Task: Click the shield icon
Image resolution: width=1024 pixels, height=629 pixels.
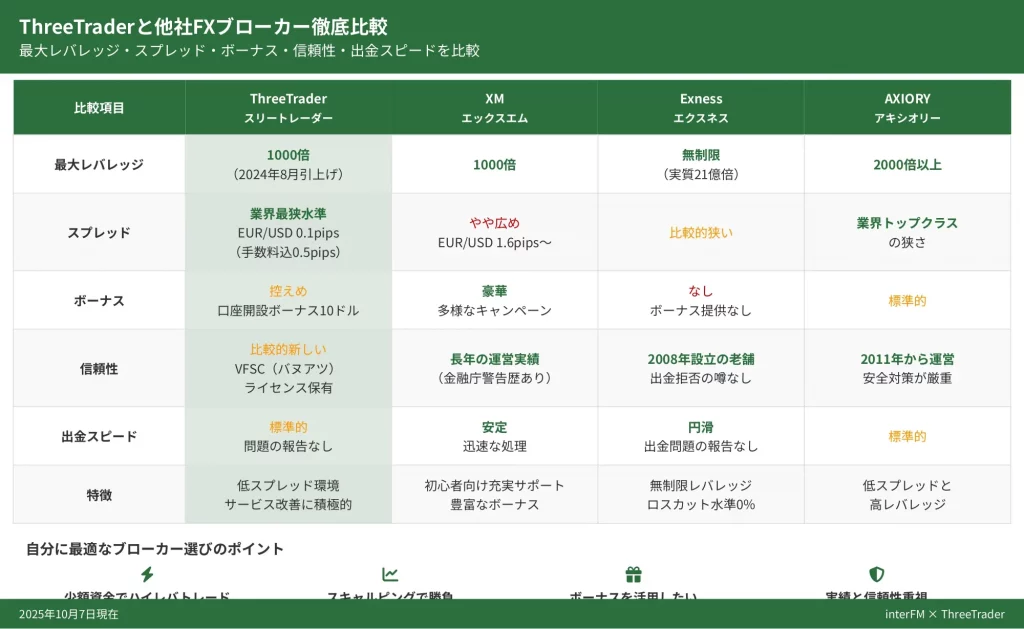Action: pos(876,574)
